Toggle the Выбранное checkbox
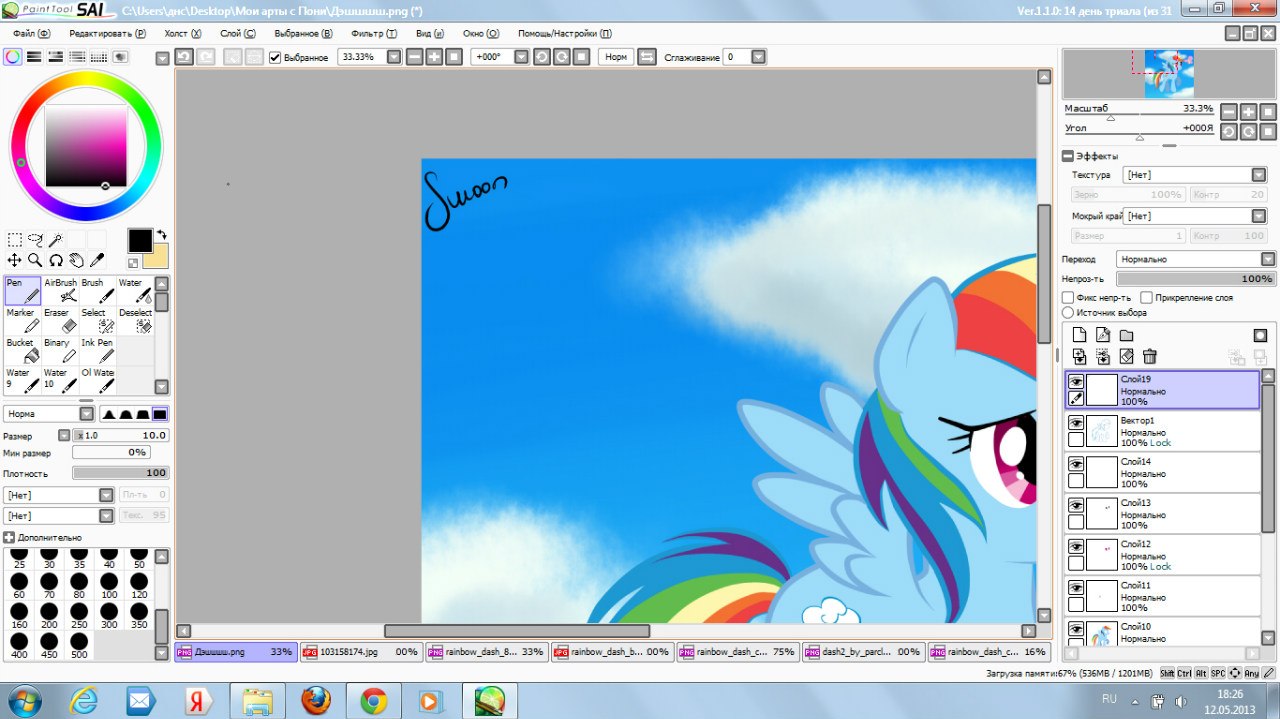1280x719 pixels. [x=275, y=57]
